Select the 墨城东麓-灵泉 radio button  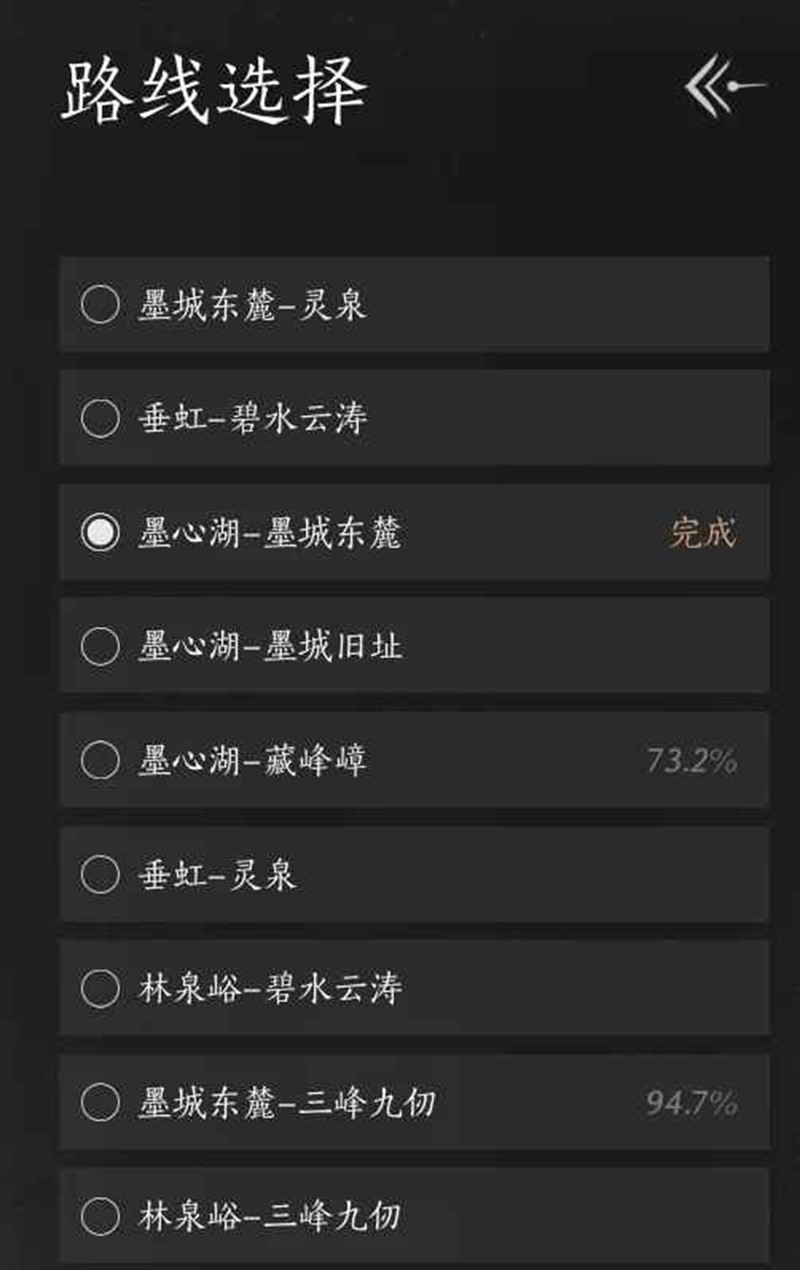pyautogui.click(x=100, y=304)
